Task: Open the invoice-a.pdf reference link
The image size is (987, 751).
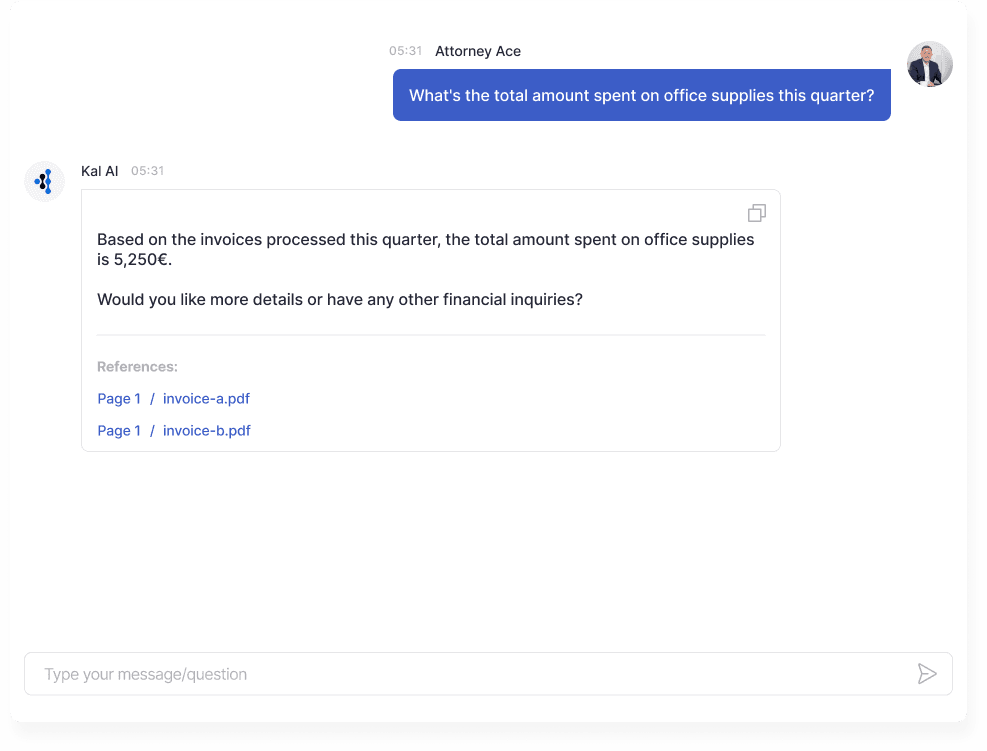Action: point(206,398)
